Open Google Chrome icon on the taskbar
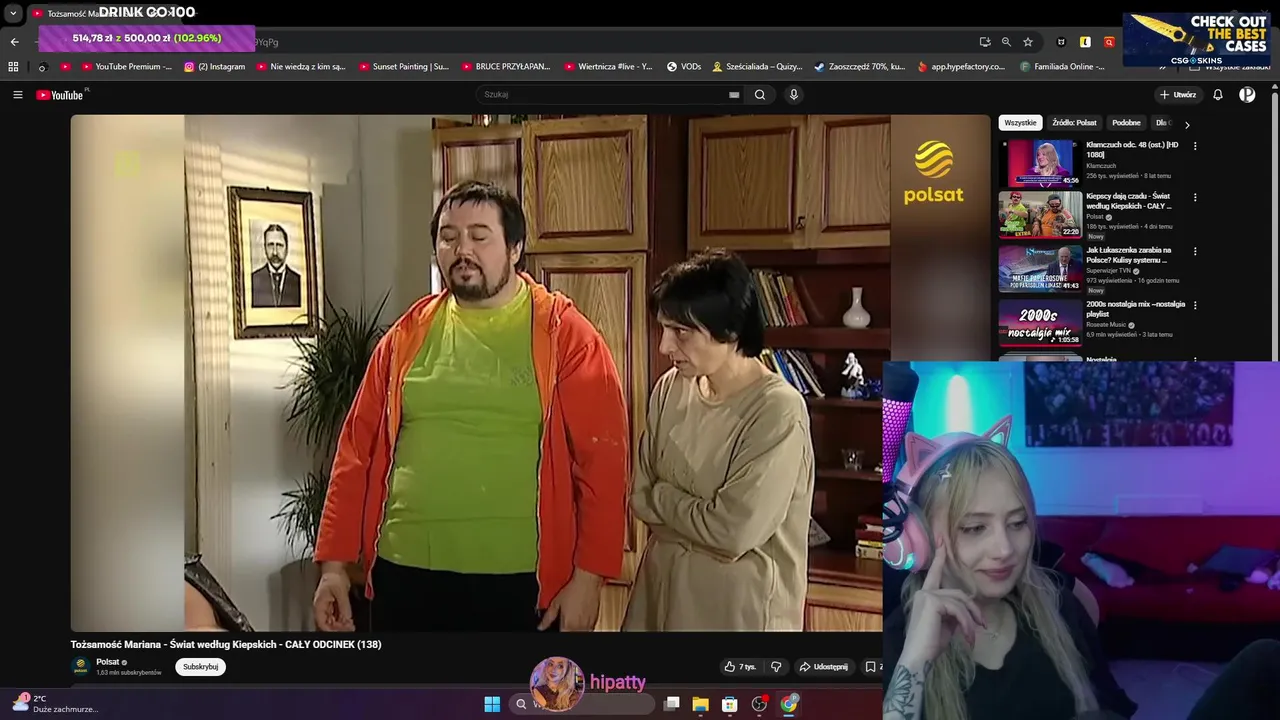The width and height of the screenshot is (1280, 720). [x=789, y=704]
